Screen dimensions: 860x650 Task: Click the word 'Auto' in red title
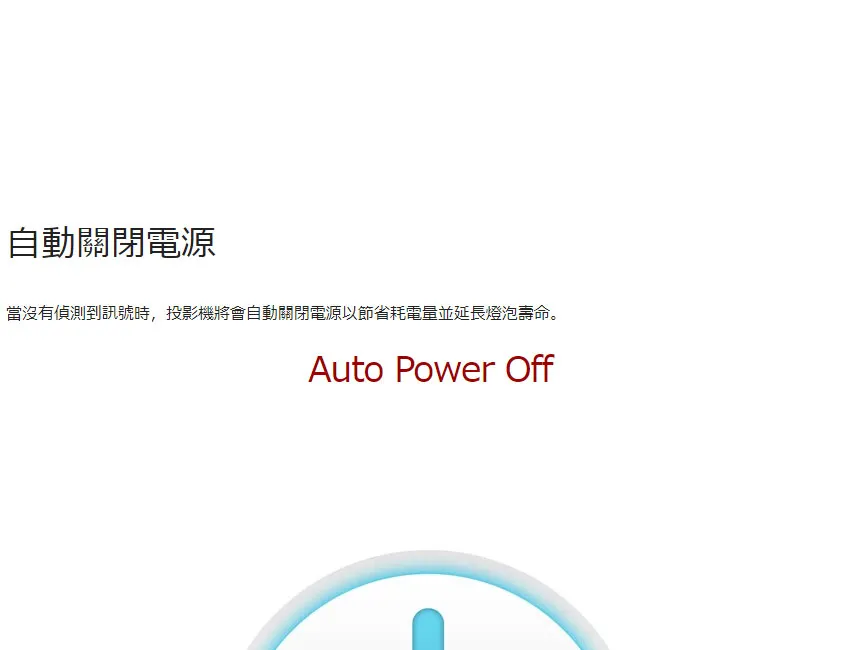pos(345,369)
